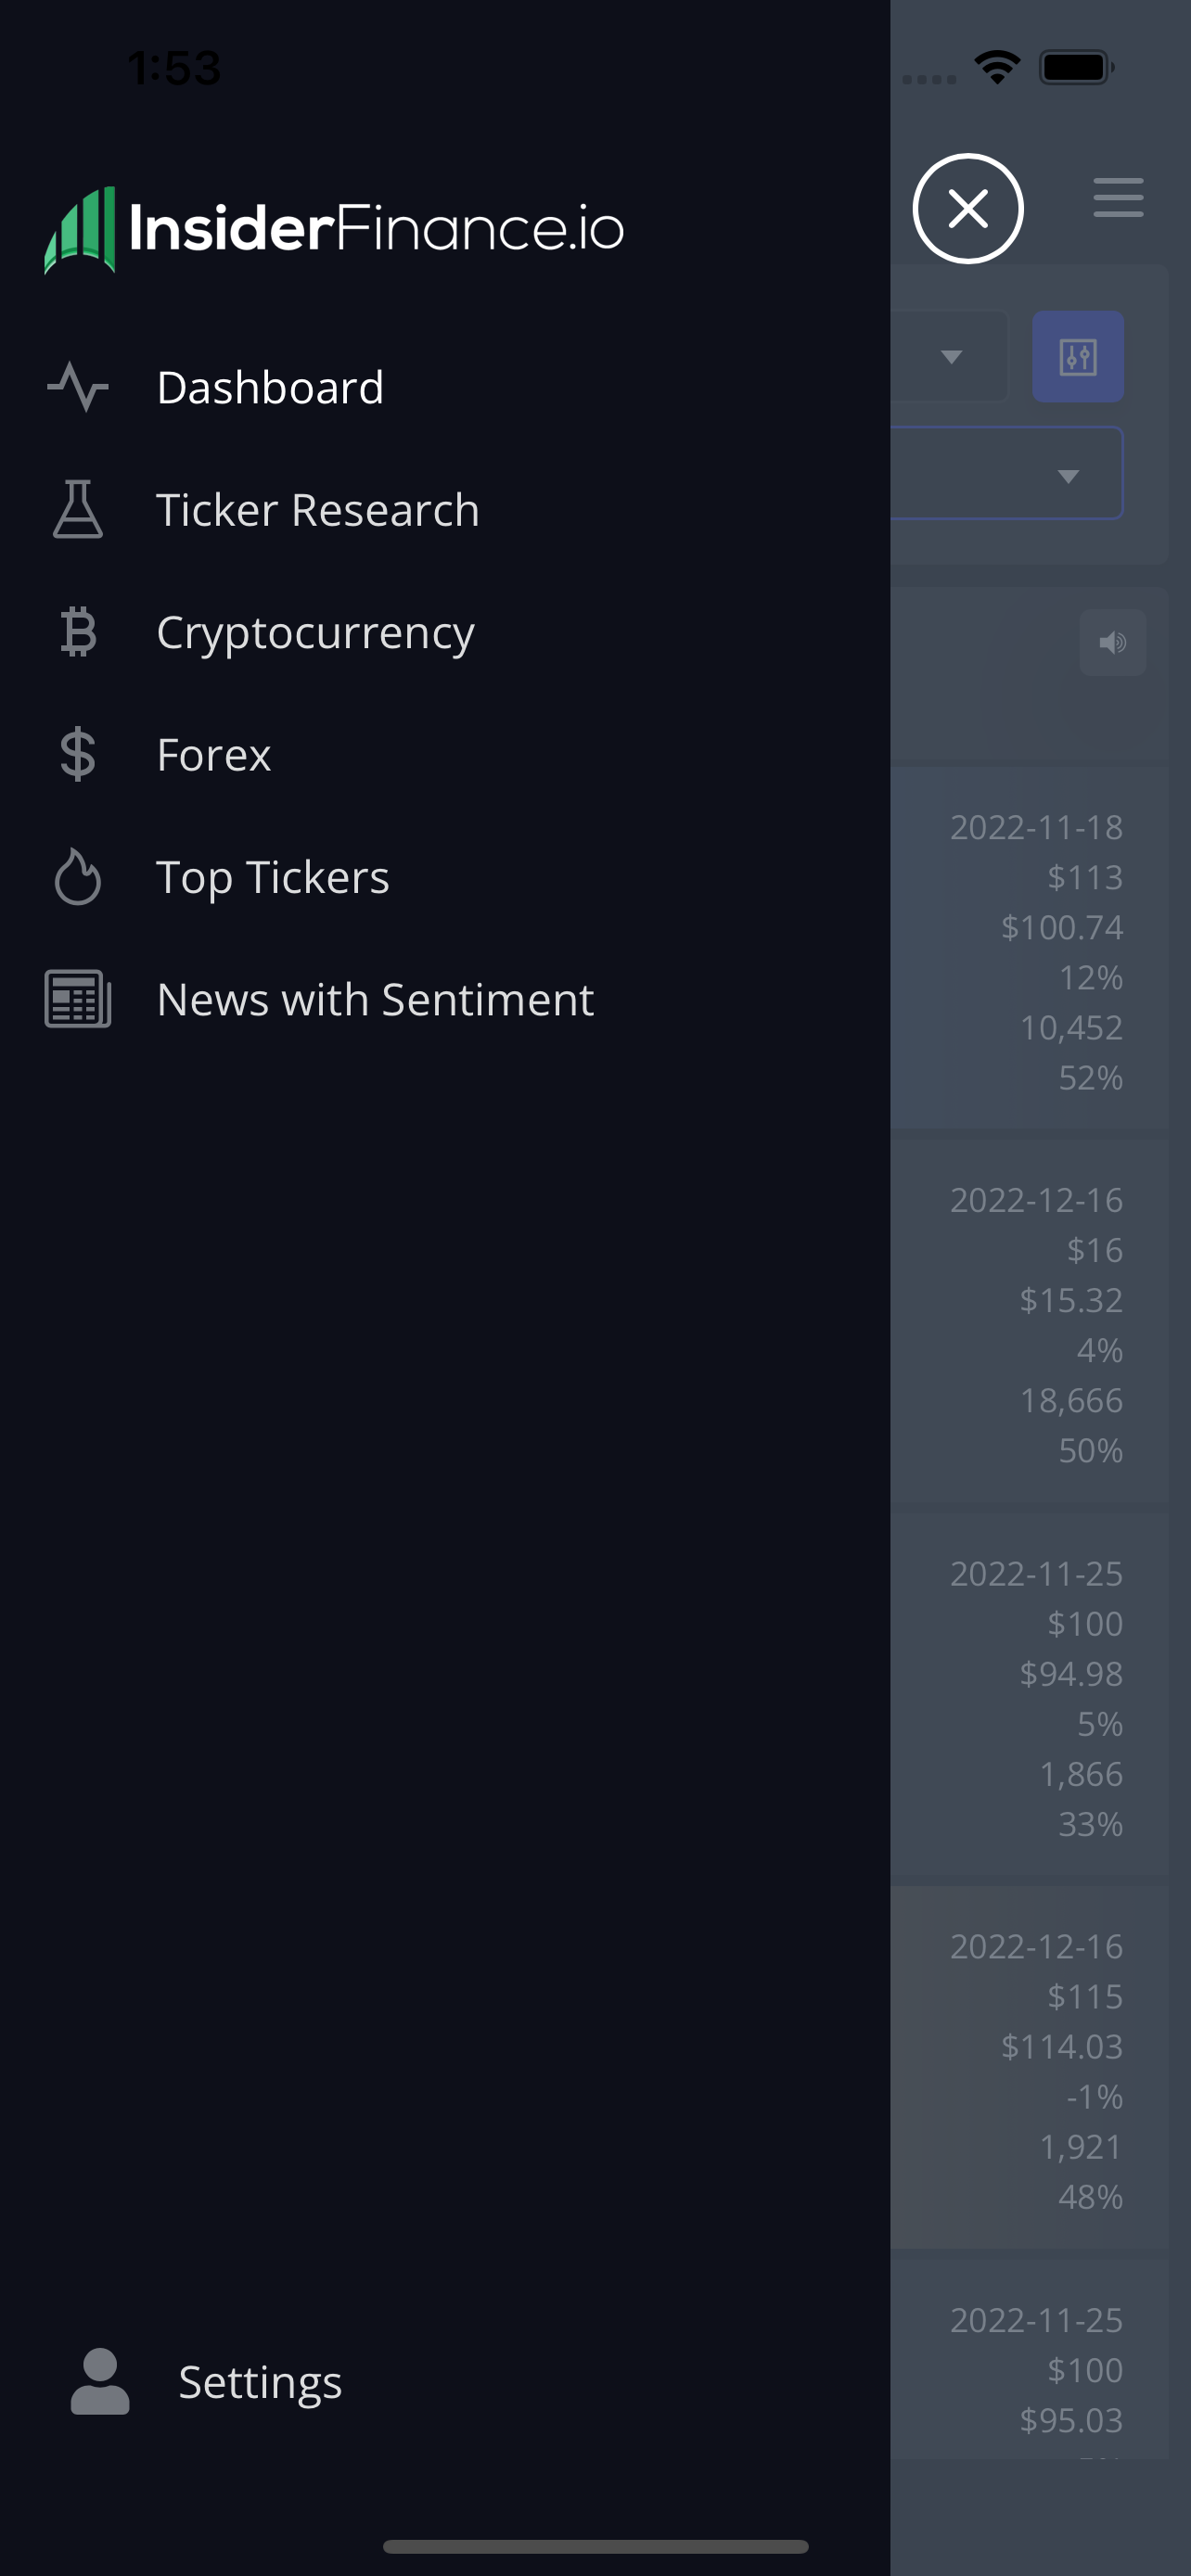Select the 2022-11-18 $113 option row
The image size is (1191, 2576).
(x=1030, y=948)
